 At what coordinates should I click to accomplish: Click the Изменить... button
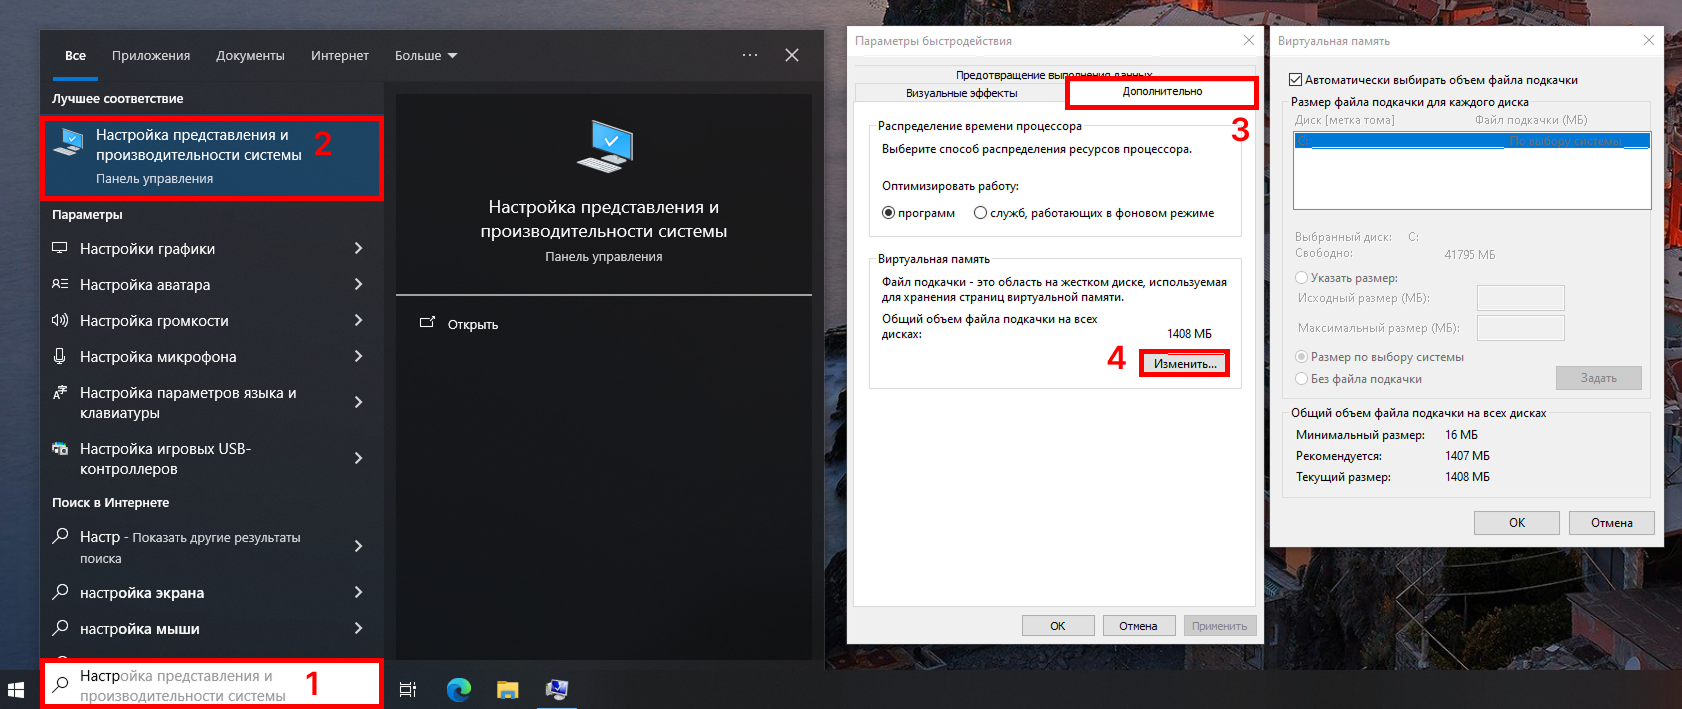click(1185, 364)
